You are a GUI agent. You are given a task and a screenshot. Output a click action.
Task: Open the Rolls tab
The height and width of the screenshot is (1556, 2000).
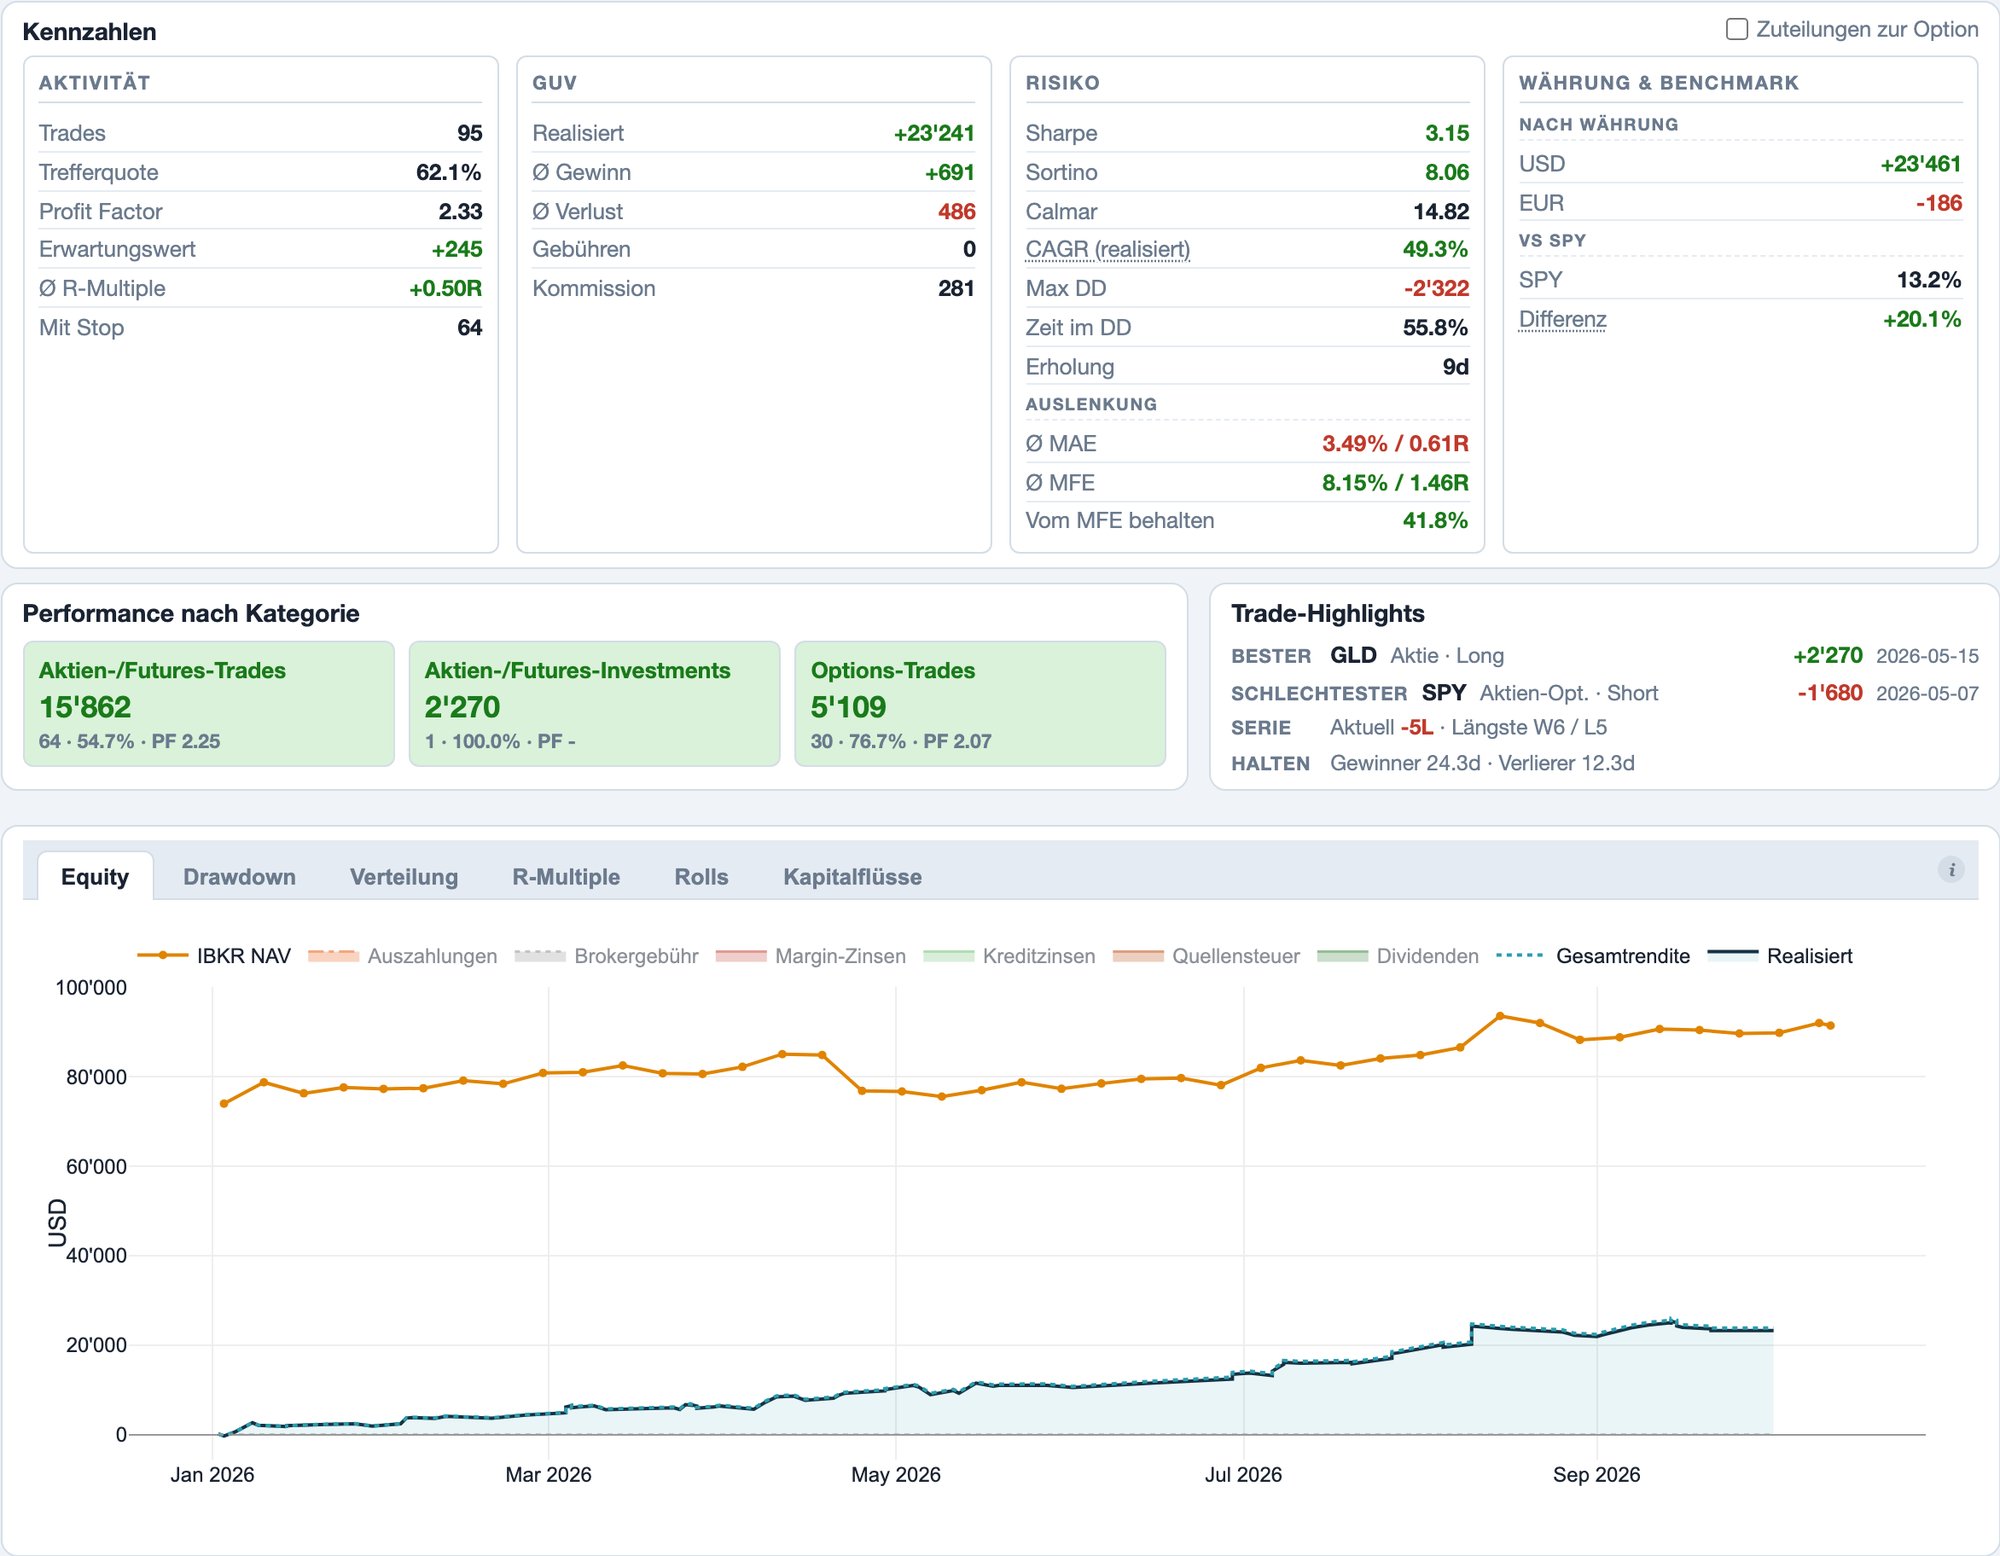[701, 877]
